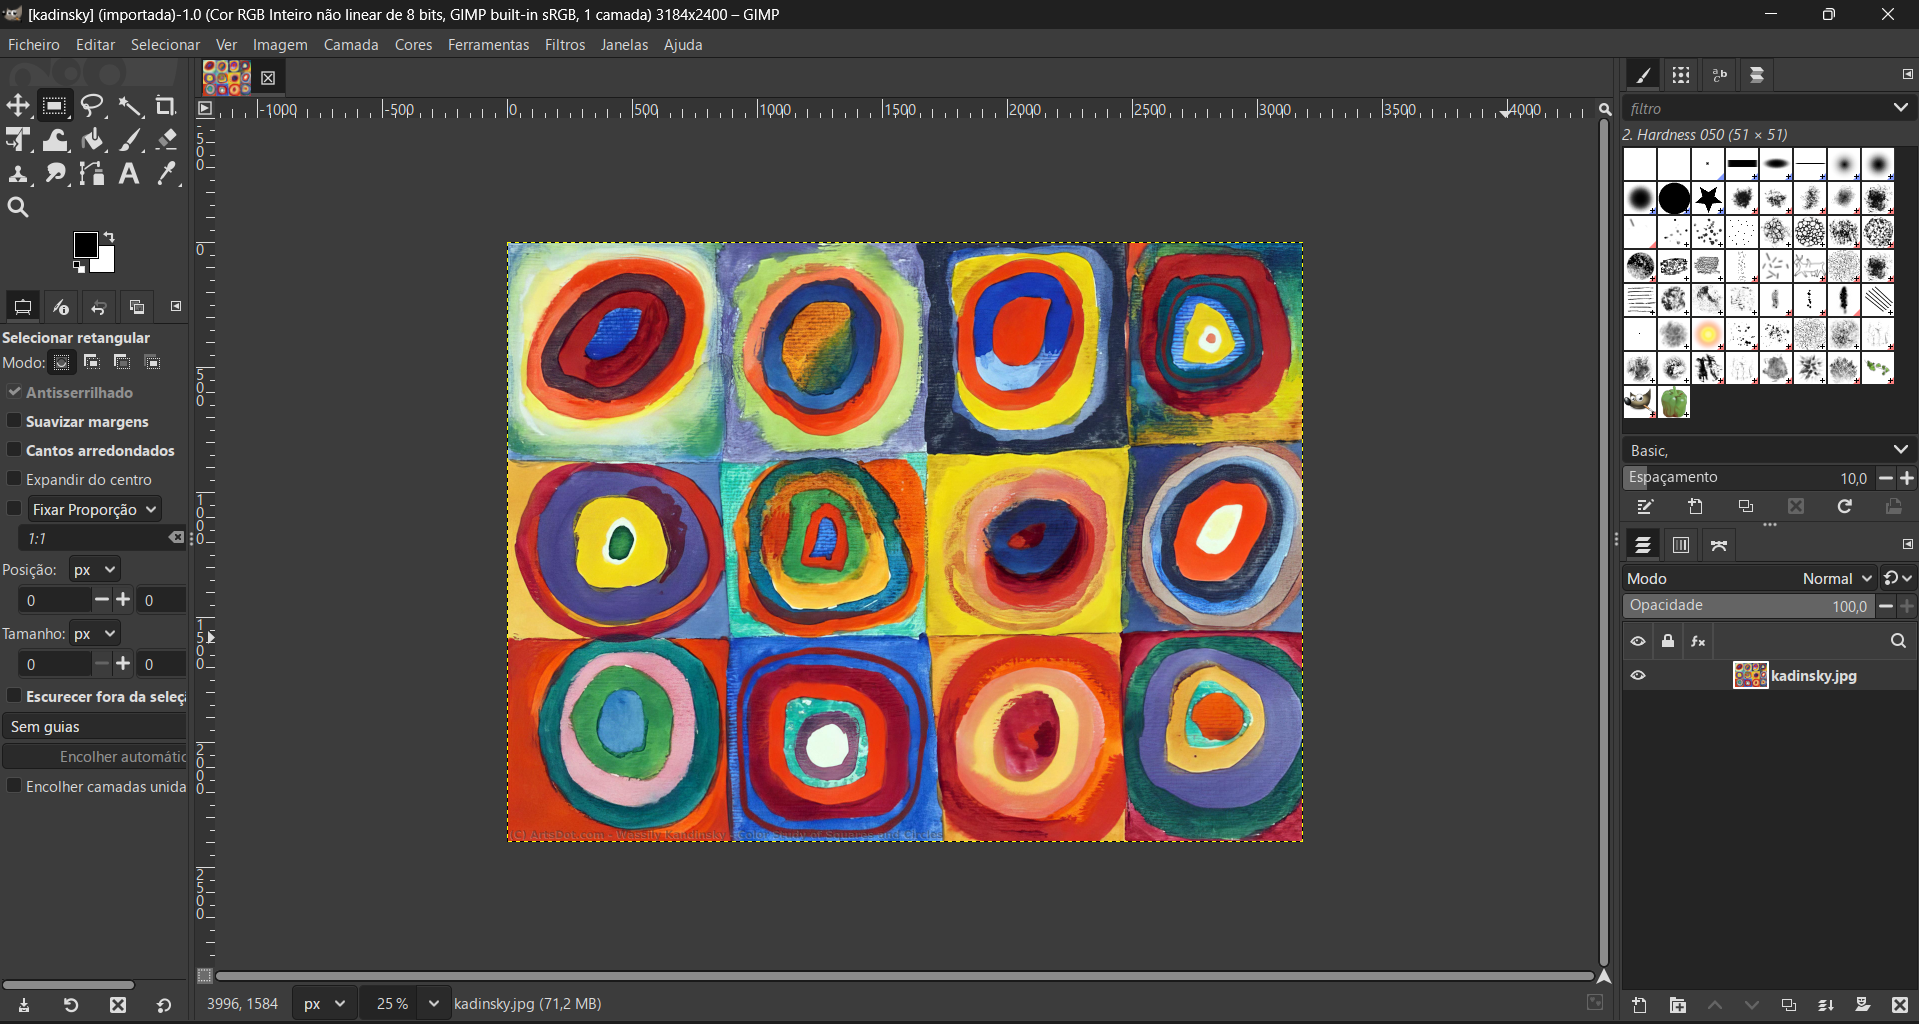The width and height of the screenshot is (1919, 1024).
Task: Click the Encolher automático button
Action: [x=95, y=757]
